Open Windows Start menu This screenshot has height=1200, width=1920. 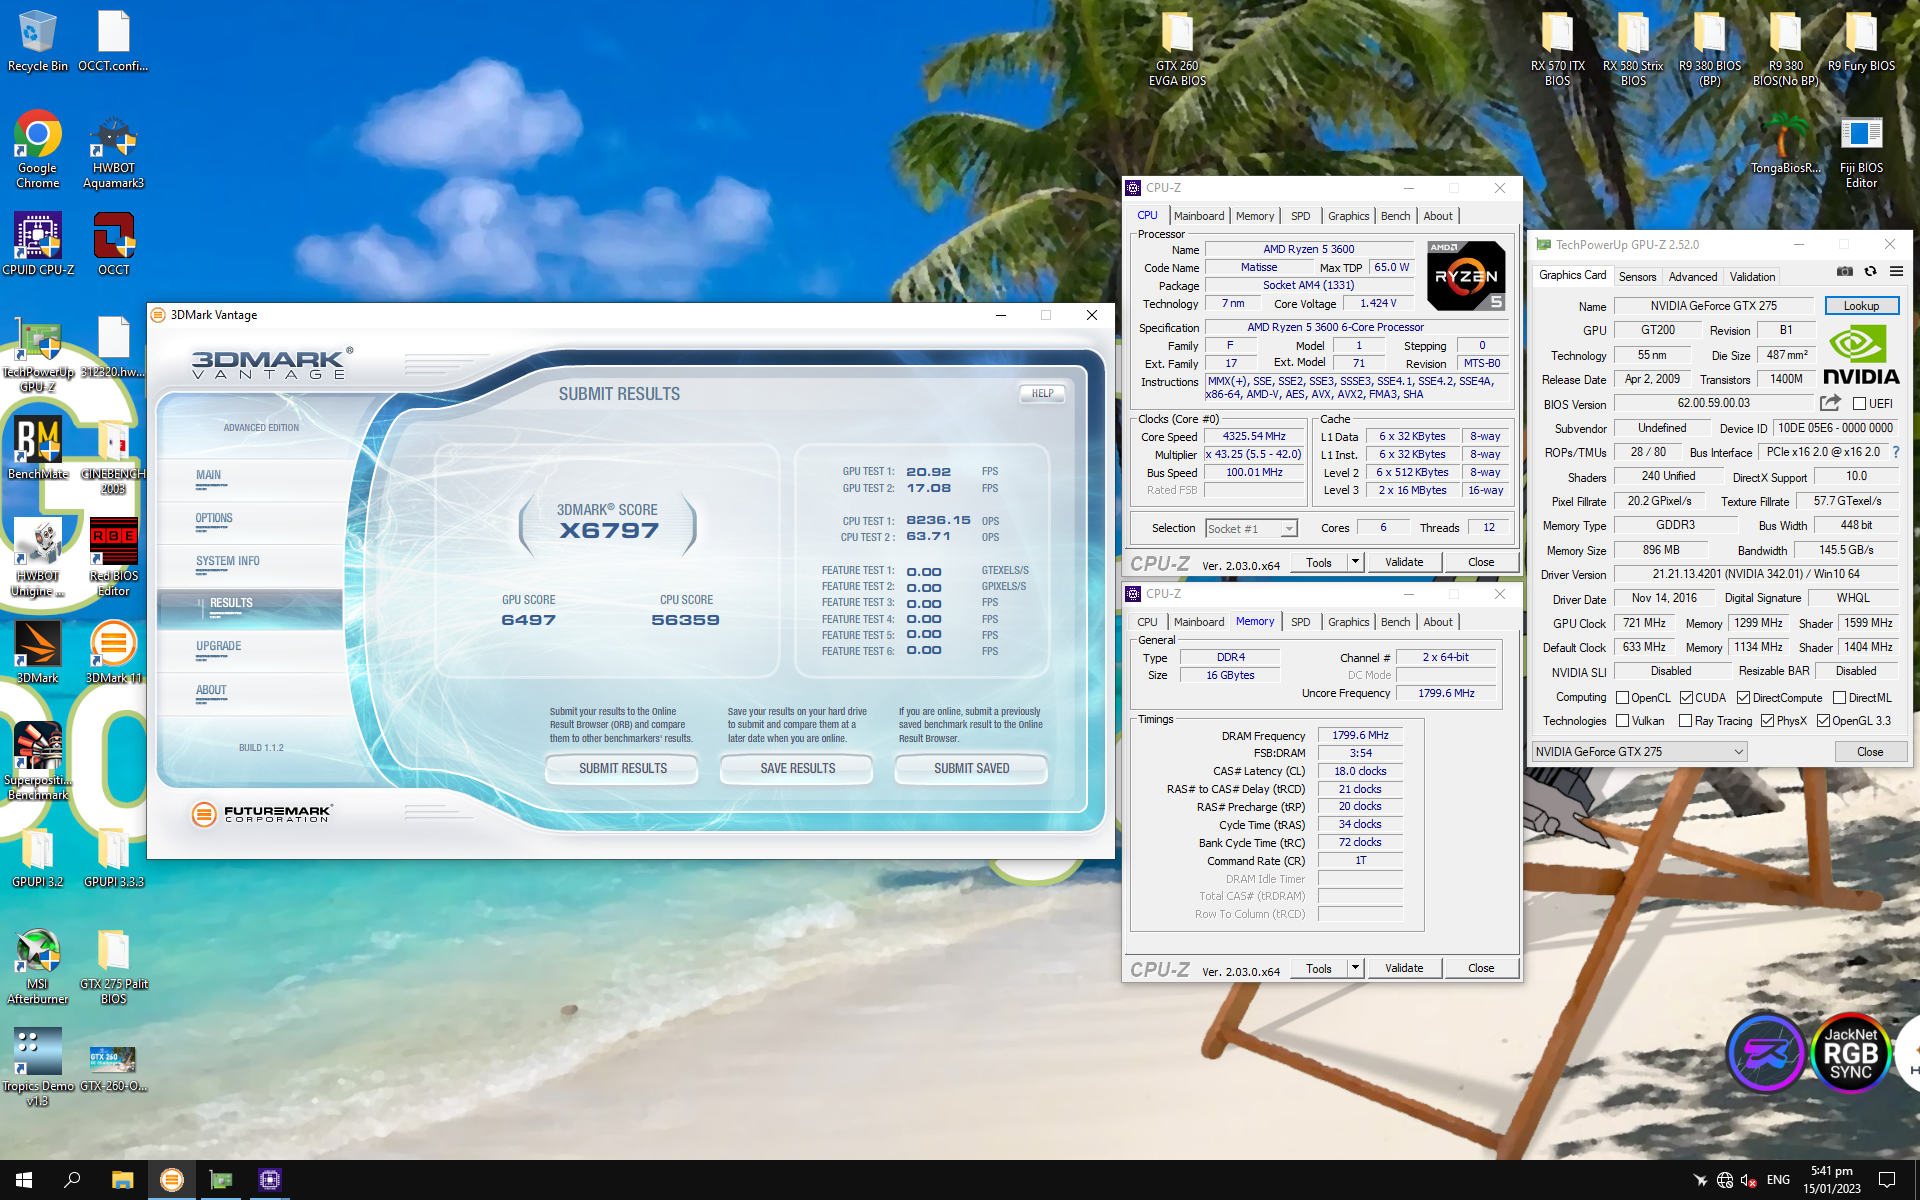click(24, 1180)
